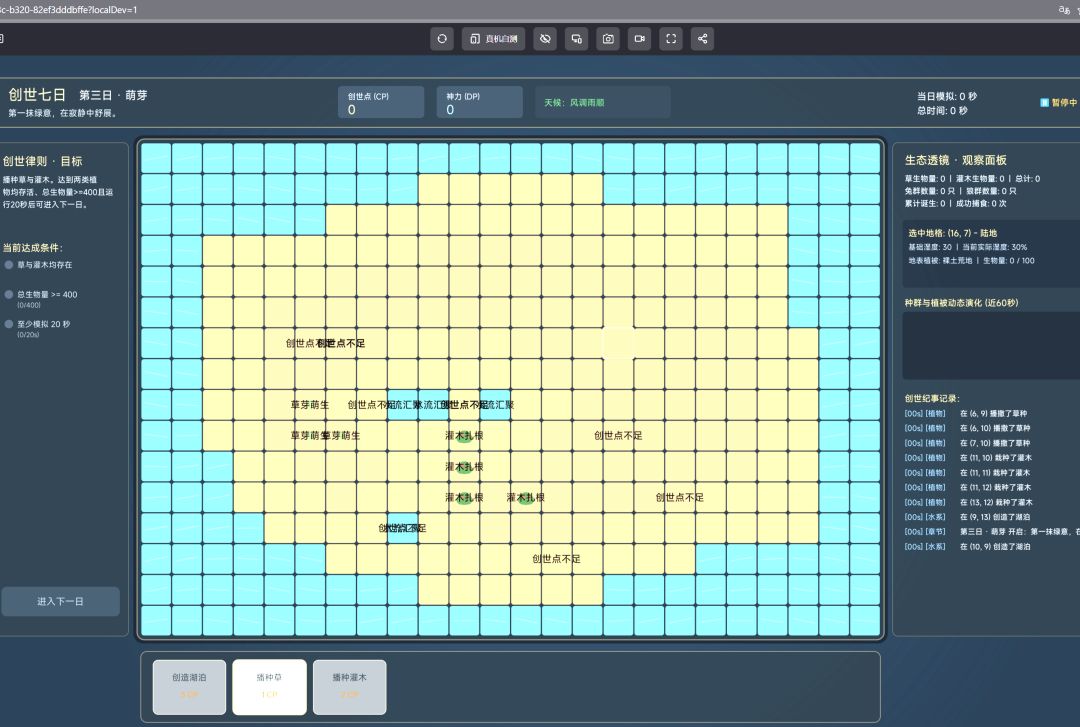Select the 播种草 action card
1080x727 pixels.
tap(269, 687)
